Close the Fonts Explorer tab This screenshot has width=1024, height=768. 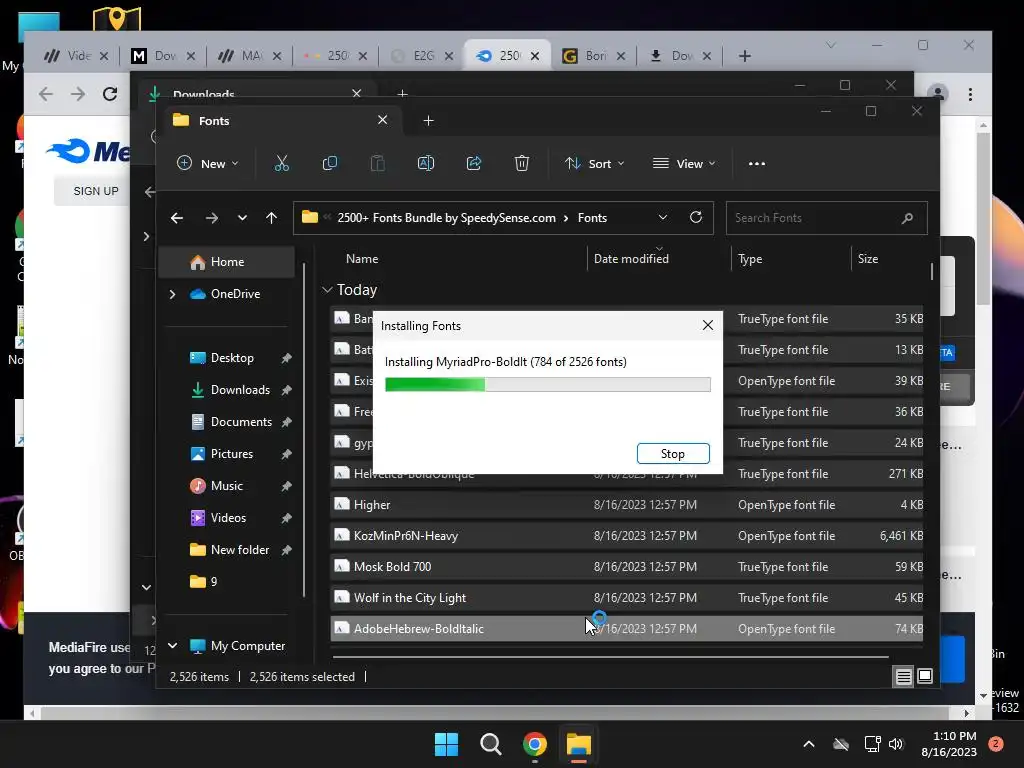point(383,120)
